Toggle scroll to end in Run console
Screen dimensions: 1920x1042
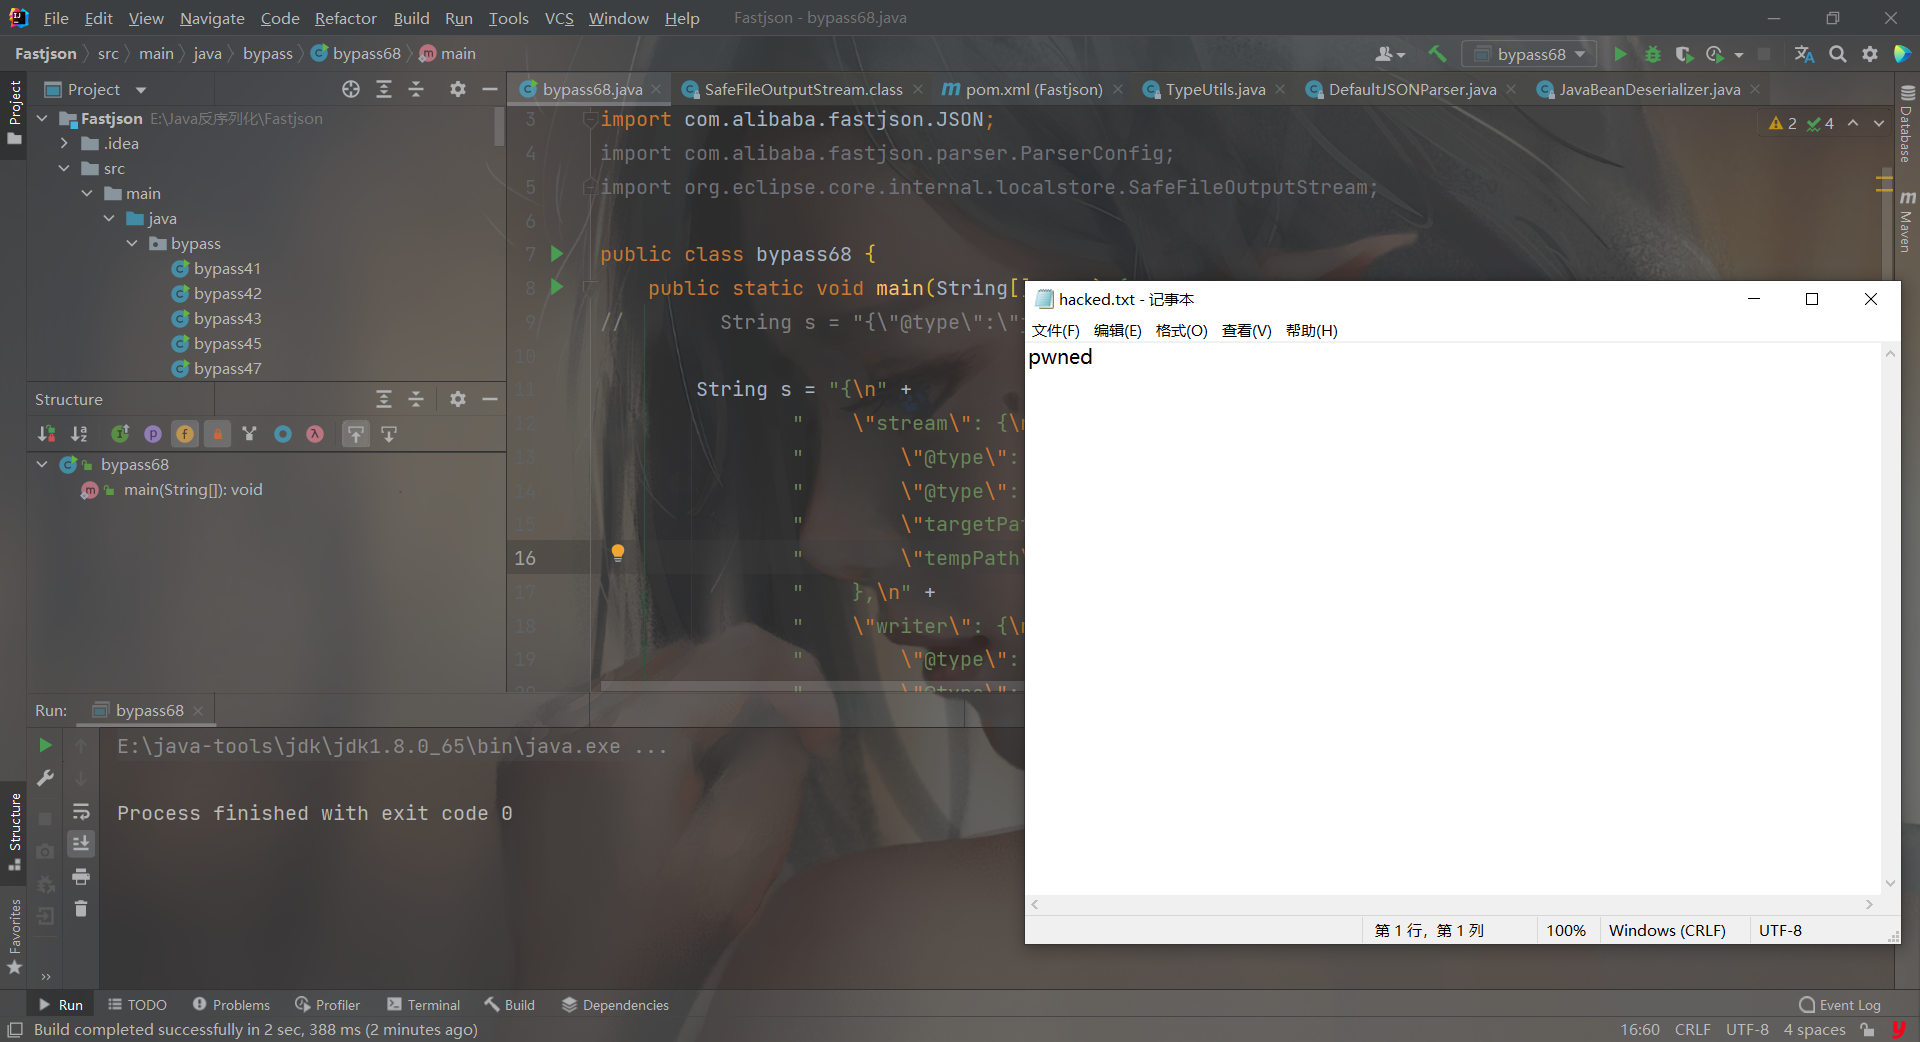coord(81,844)
